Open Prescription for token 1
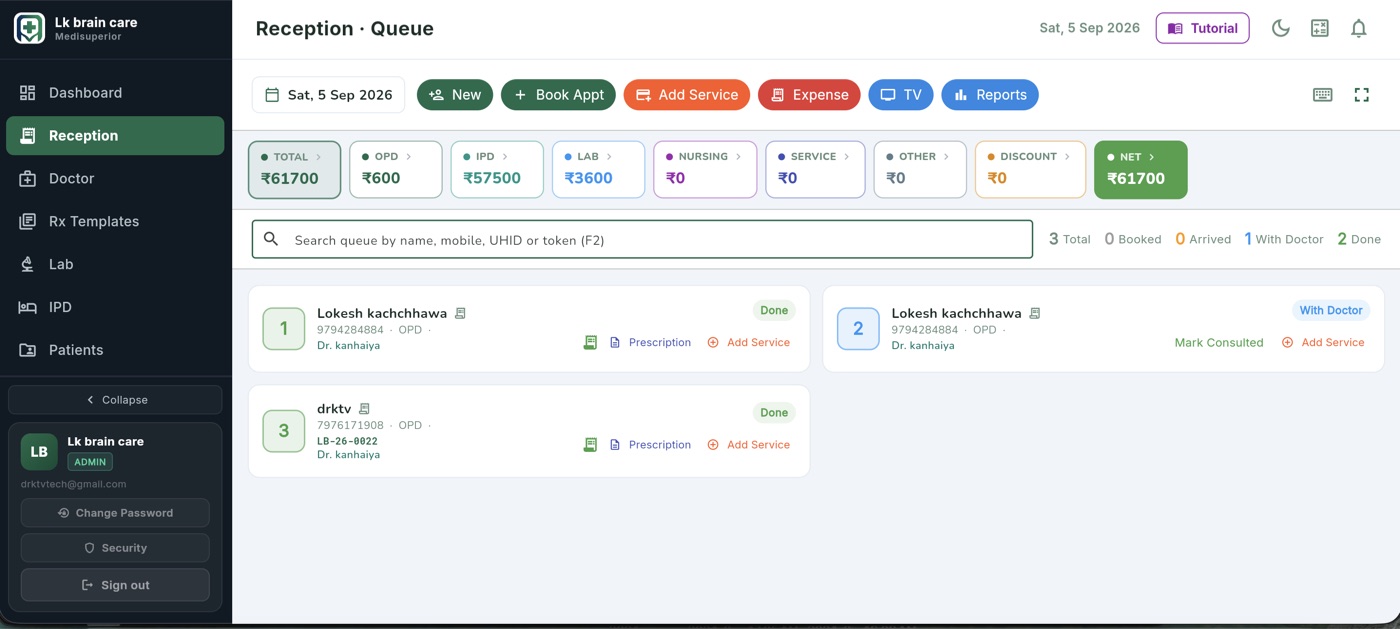This screenshot has height=629, width=1400. (x=650, y=343)
